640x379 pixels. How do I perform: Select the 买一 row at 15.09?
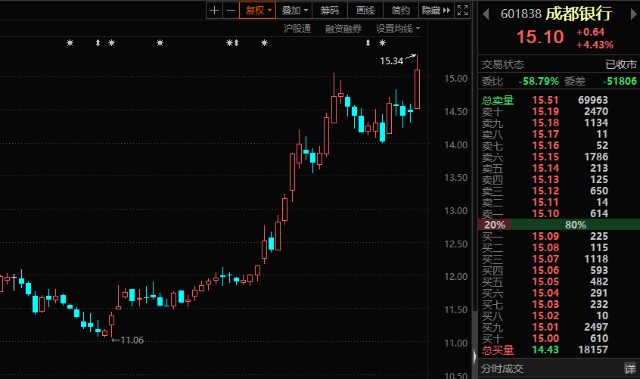559,236
